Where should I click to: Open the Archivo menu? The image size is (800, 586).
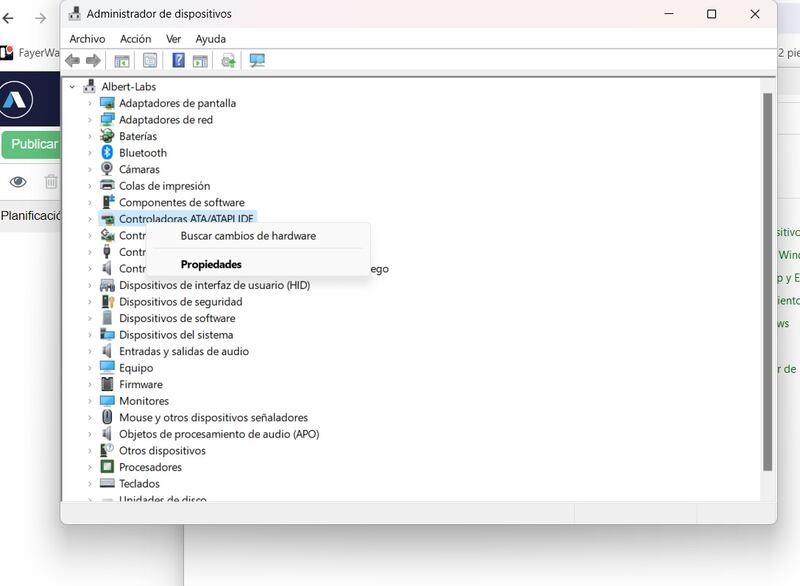[87, 39]
